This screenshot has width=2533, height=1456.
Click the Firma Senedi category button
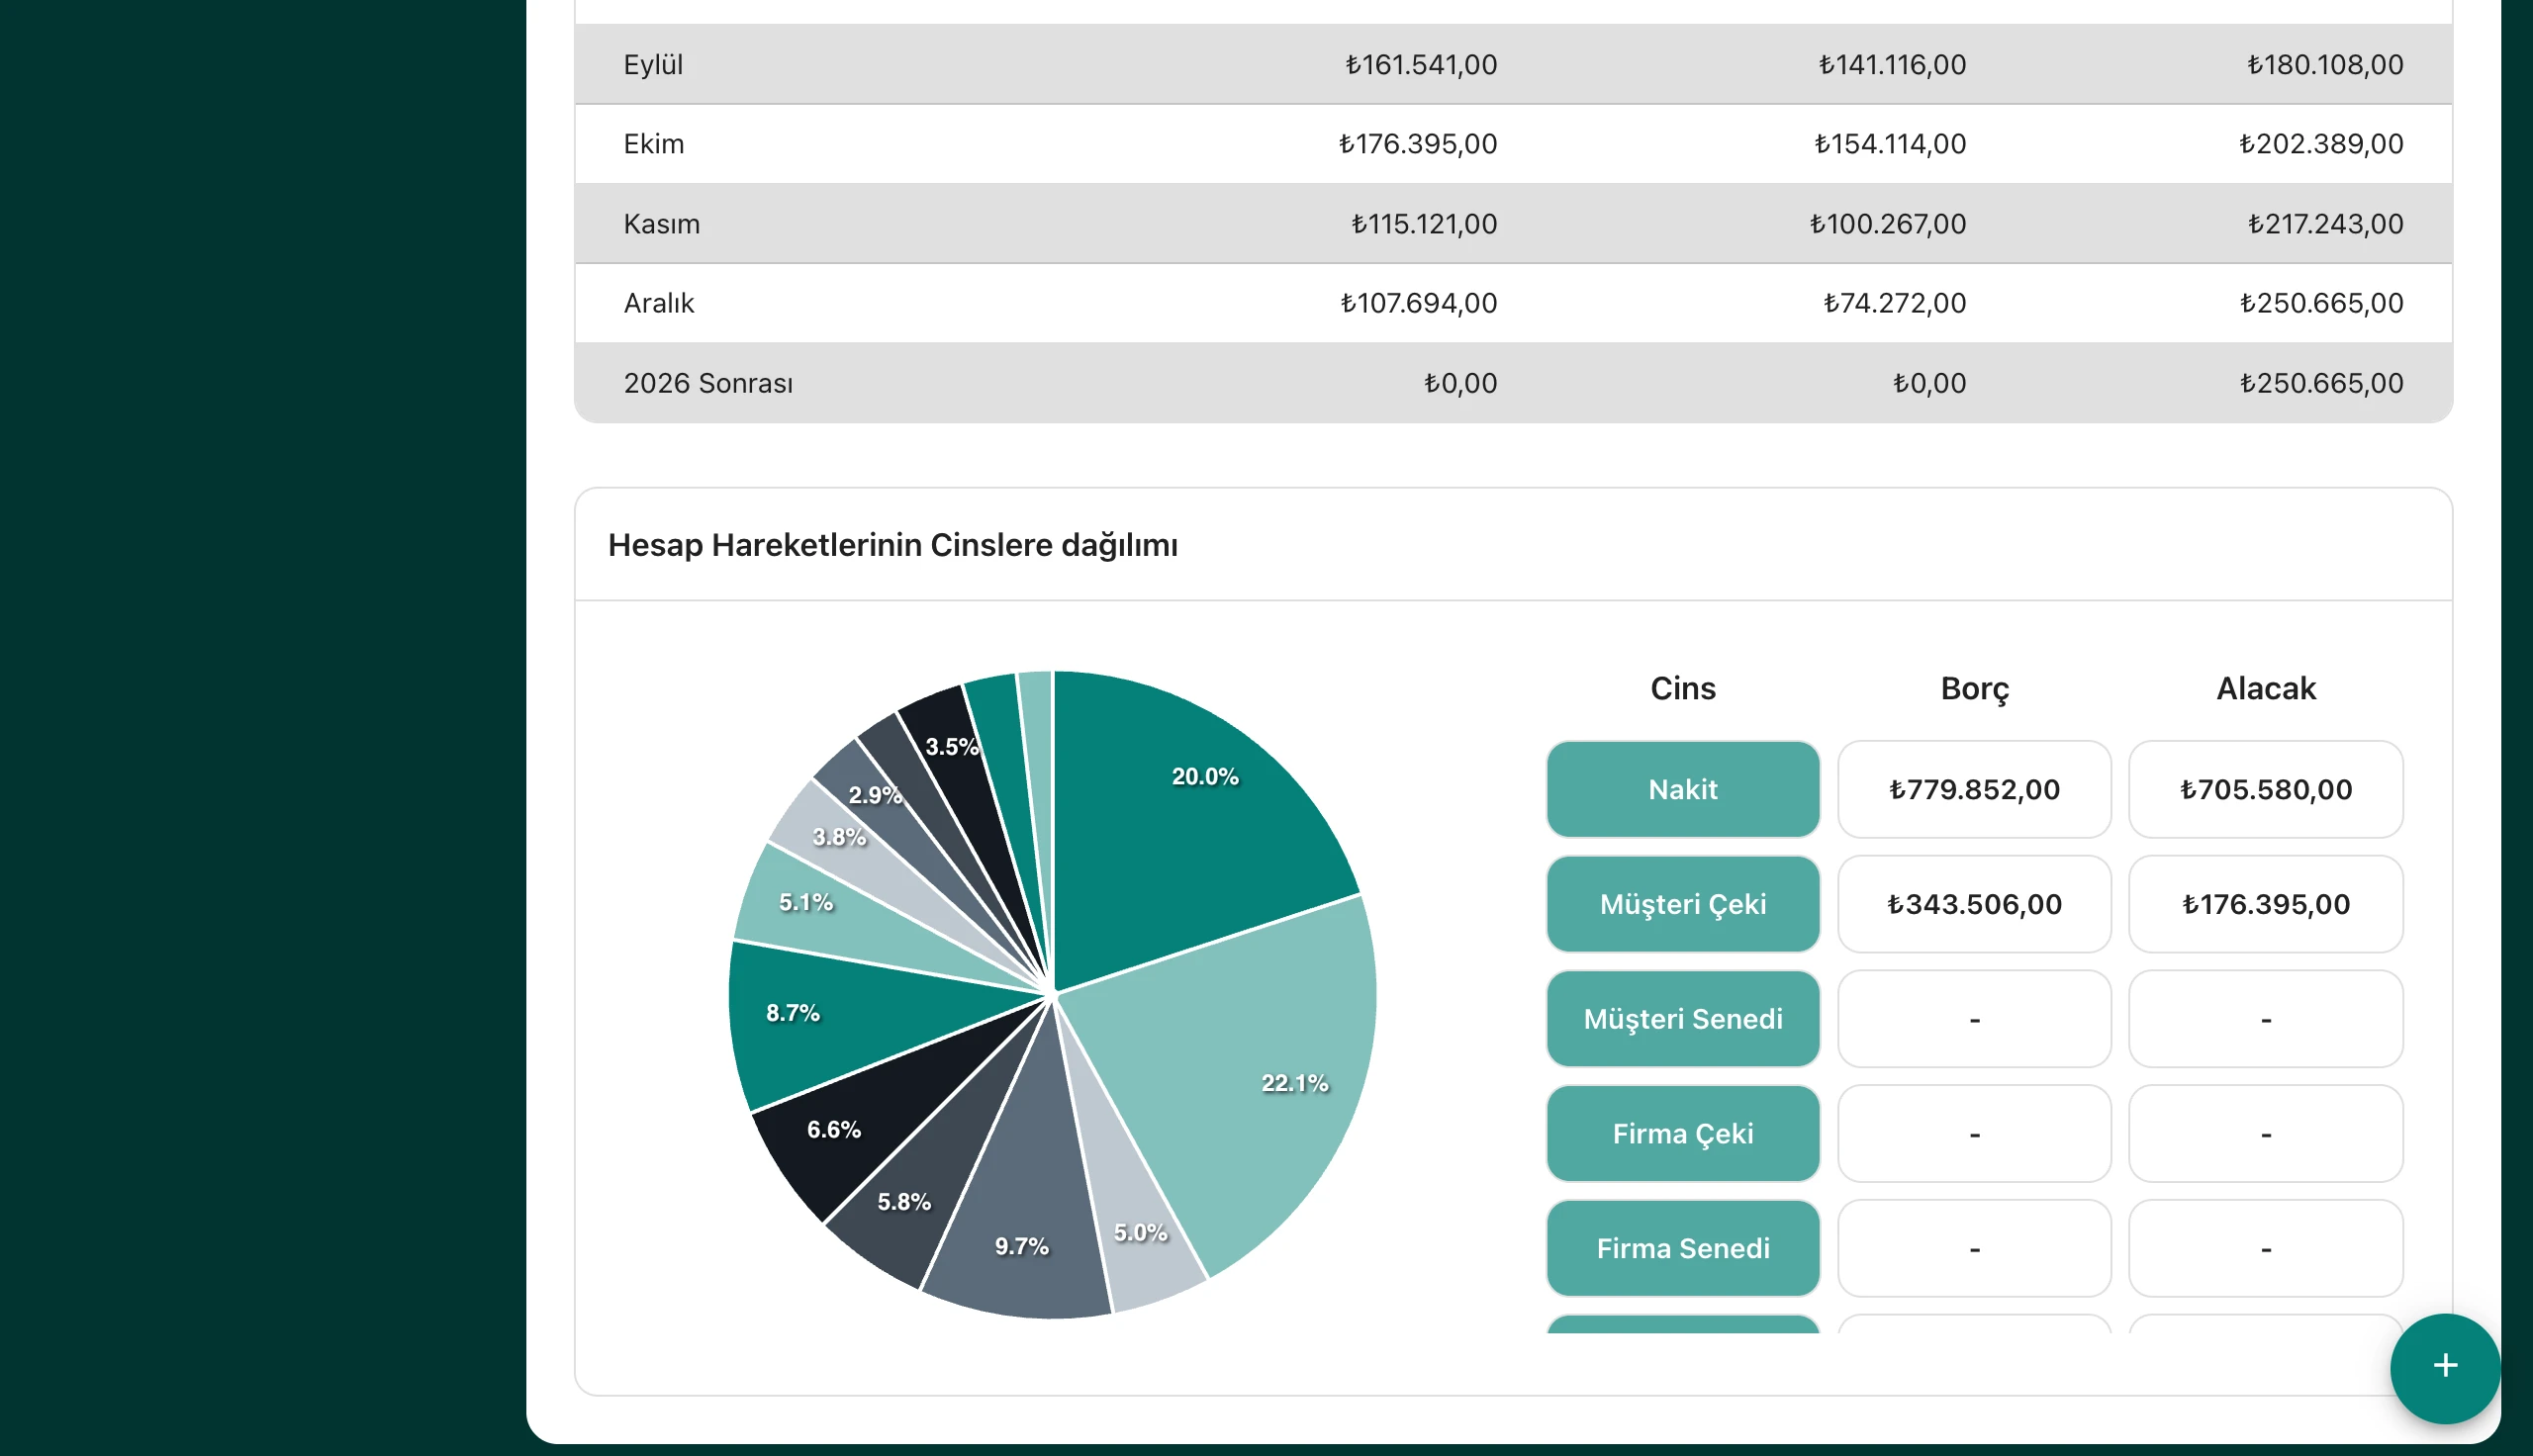(x=1682, y=1248)
